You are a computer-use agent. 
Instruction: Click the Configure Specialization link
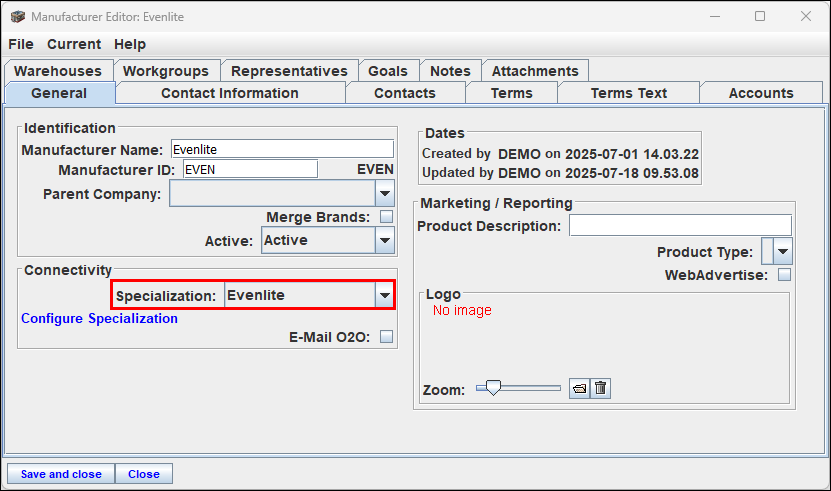(x=100, y=318)
